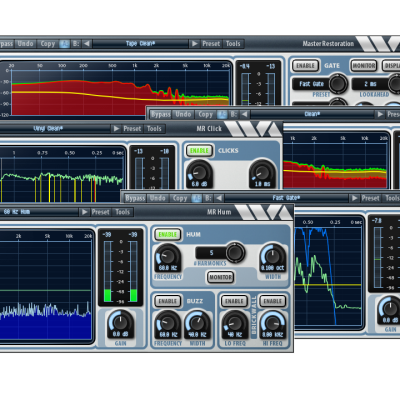The width and height of the screenshot is (400, 400).
Task: Adjust the Fast Gate preset knob
Action: point(338,83)
